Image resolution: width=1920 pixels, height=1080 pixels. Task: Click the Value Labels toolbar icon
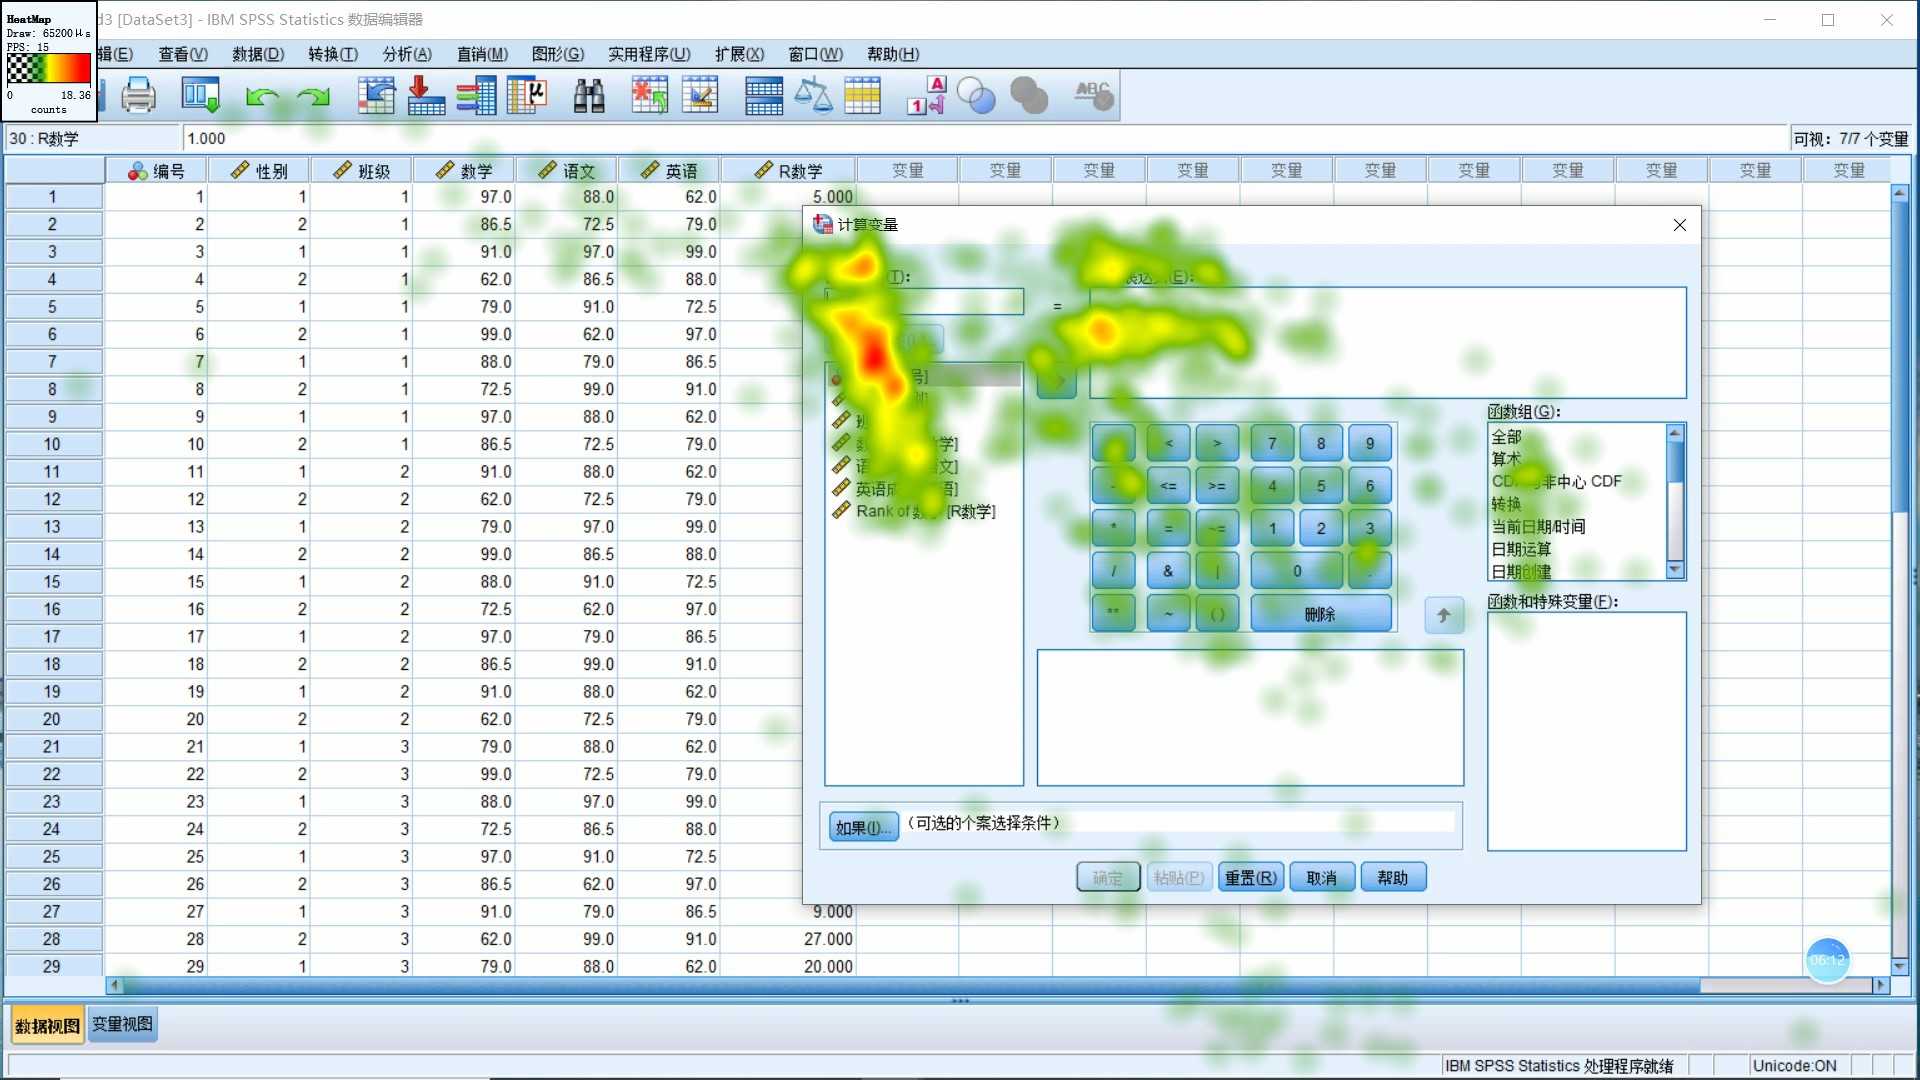(x=926, y=96)
